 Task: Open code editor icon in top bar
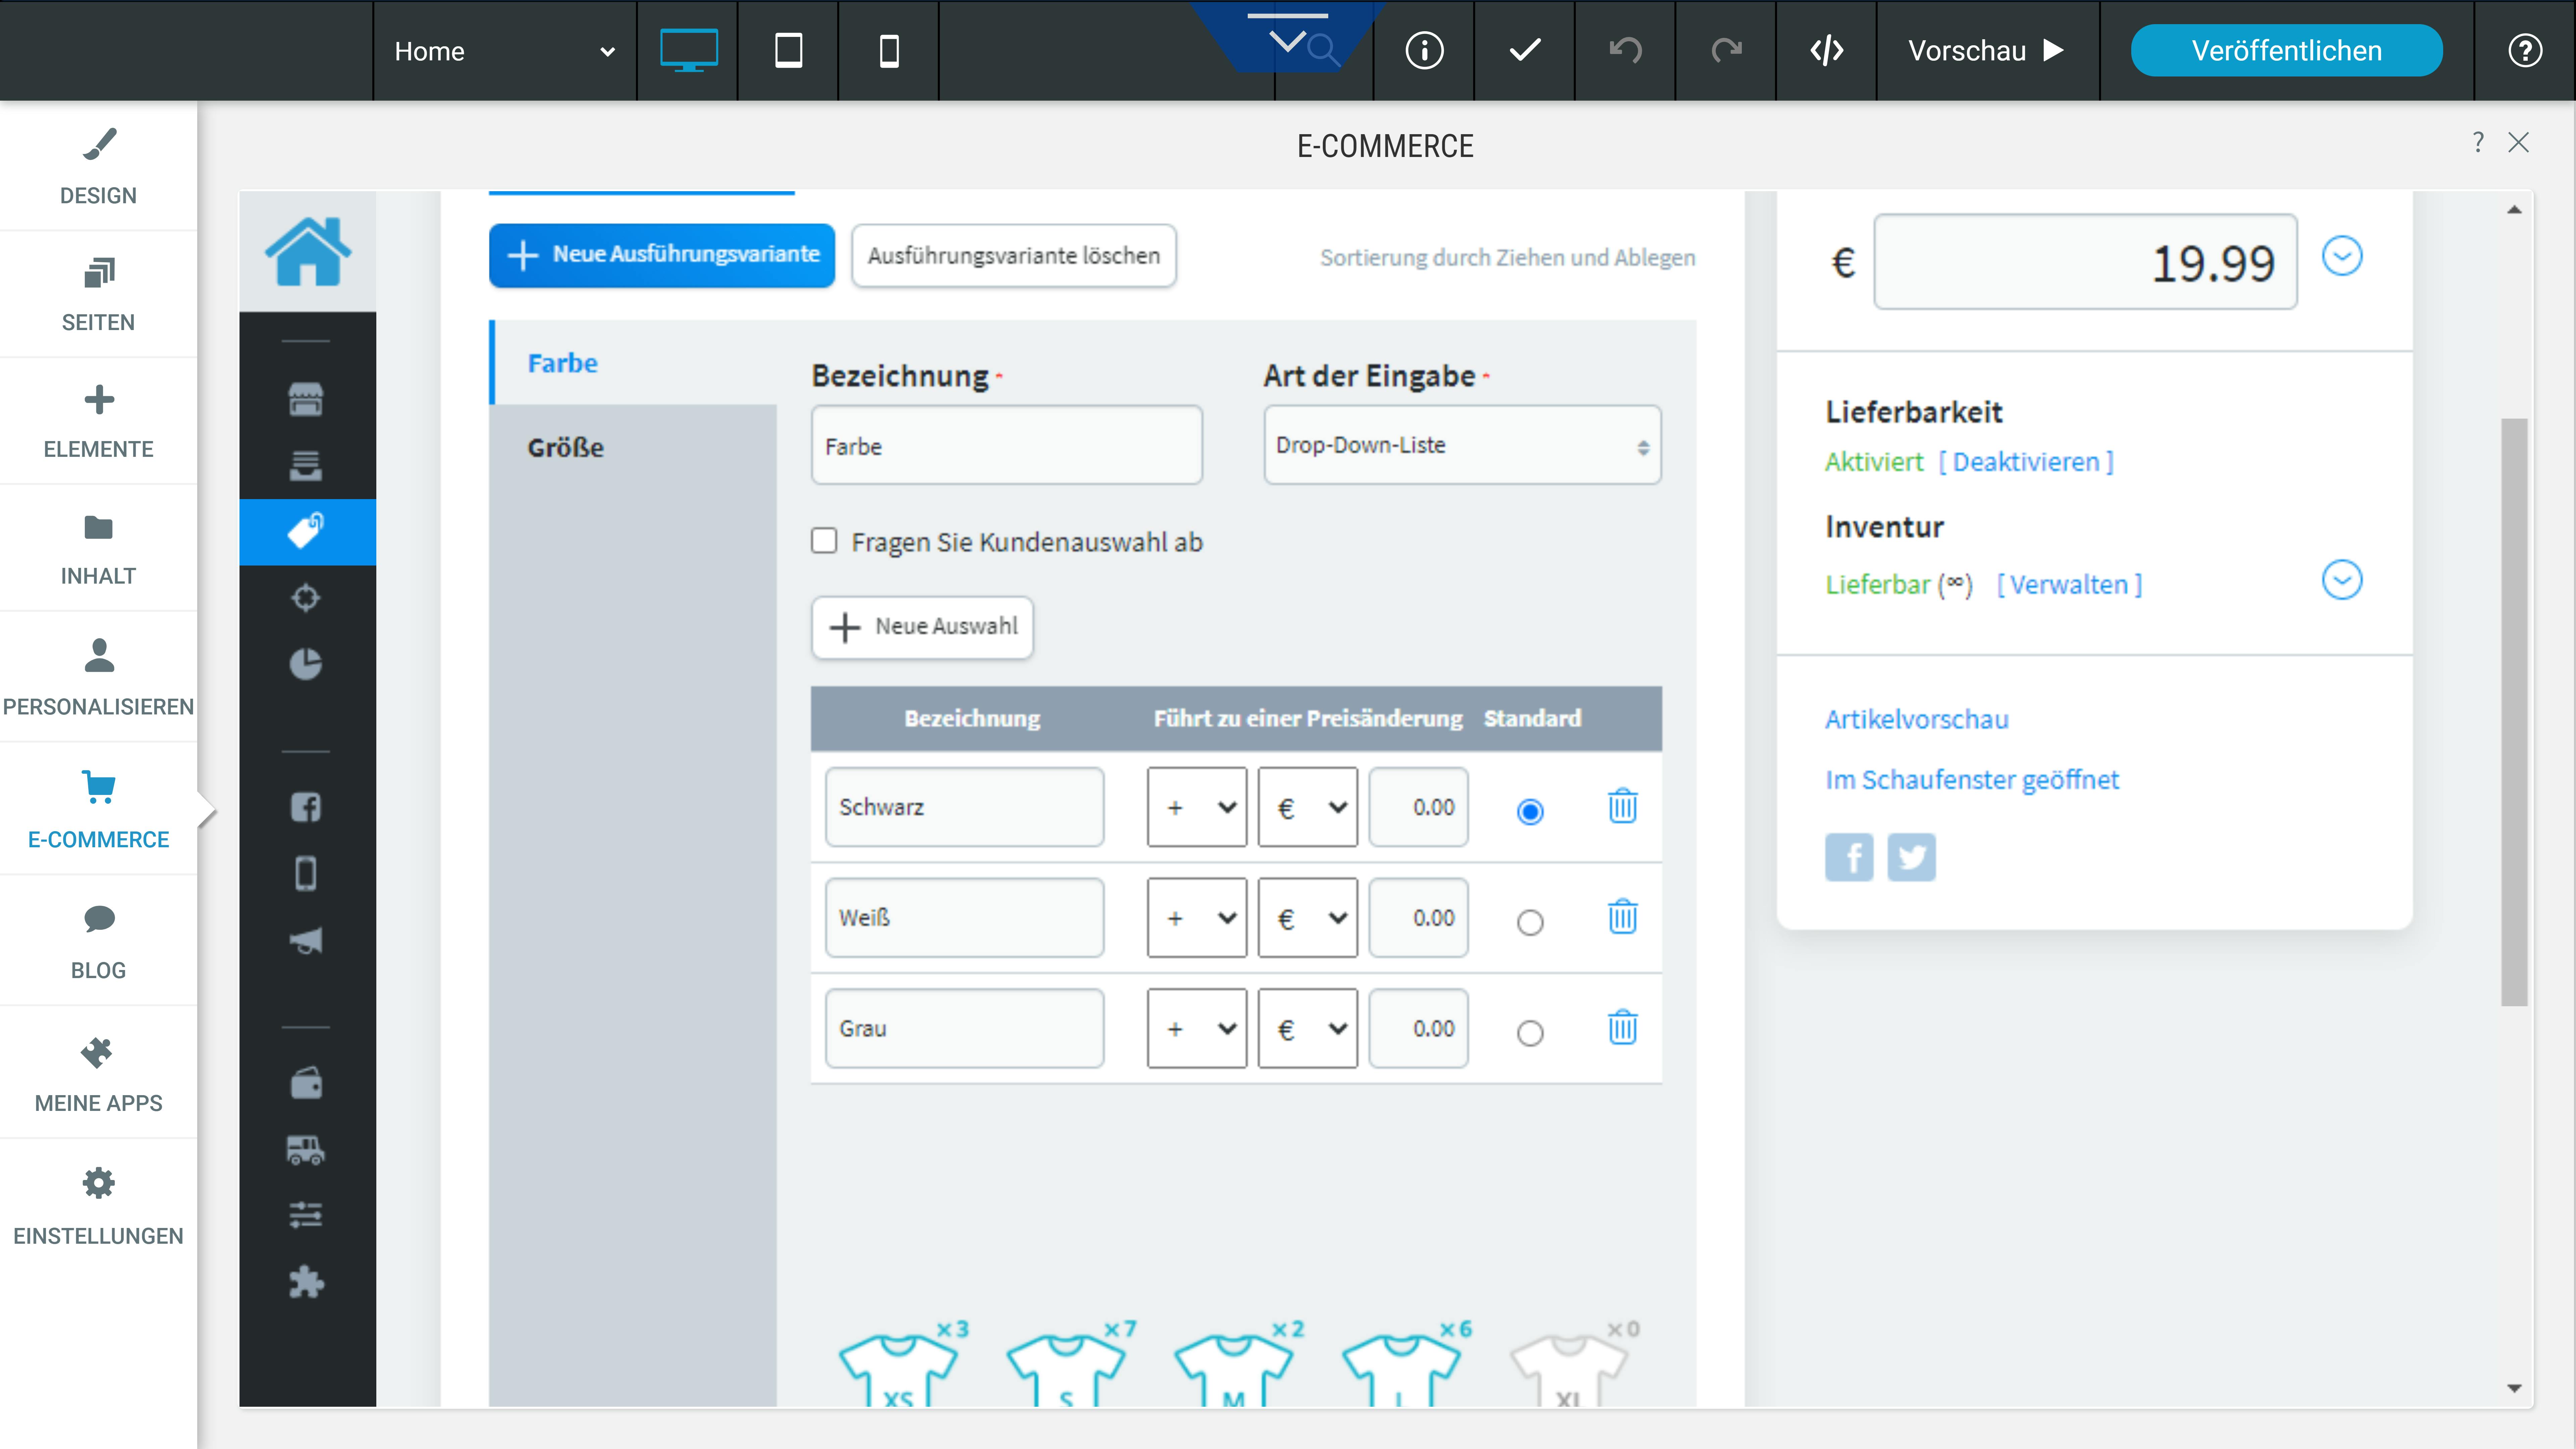click(1826, 50)
